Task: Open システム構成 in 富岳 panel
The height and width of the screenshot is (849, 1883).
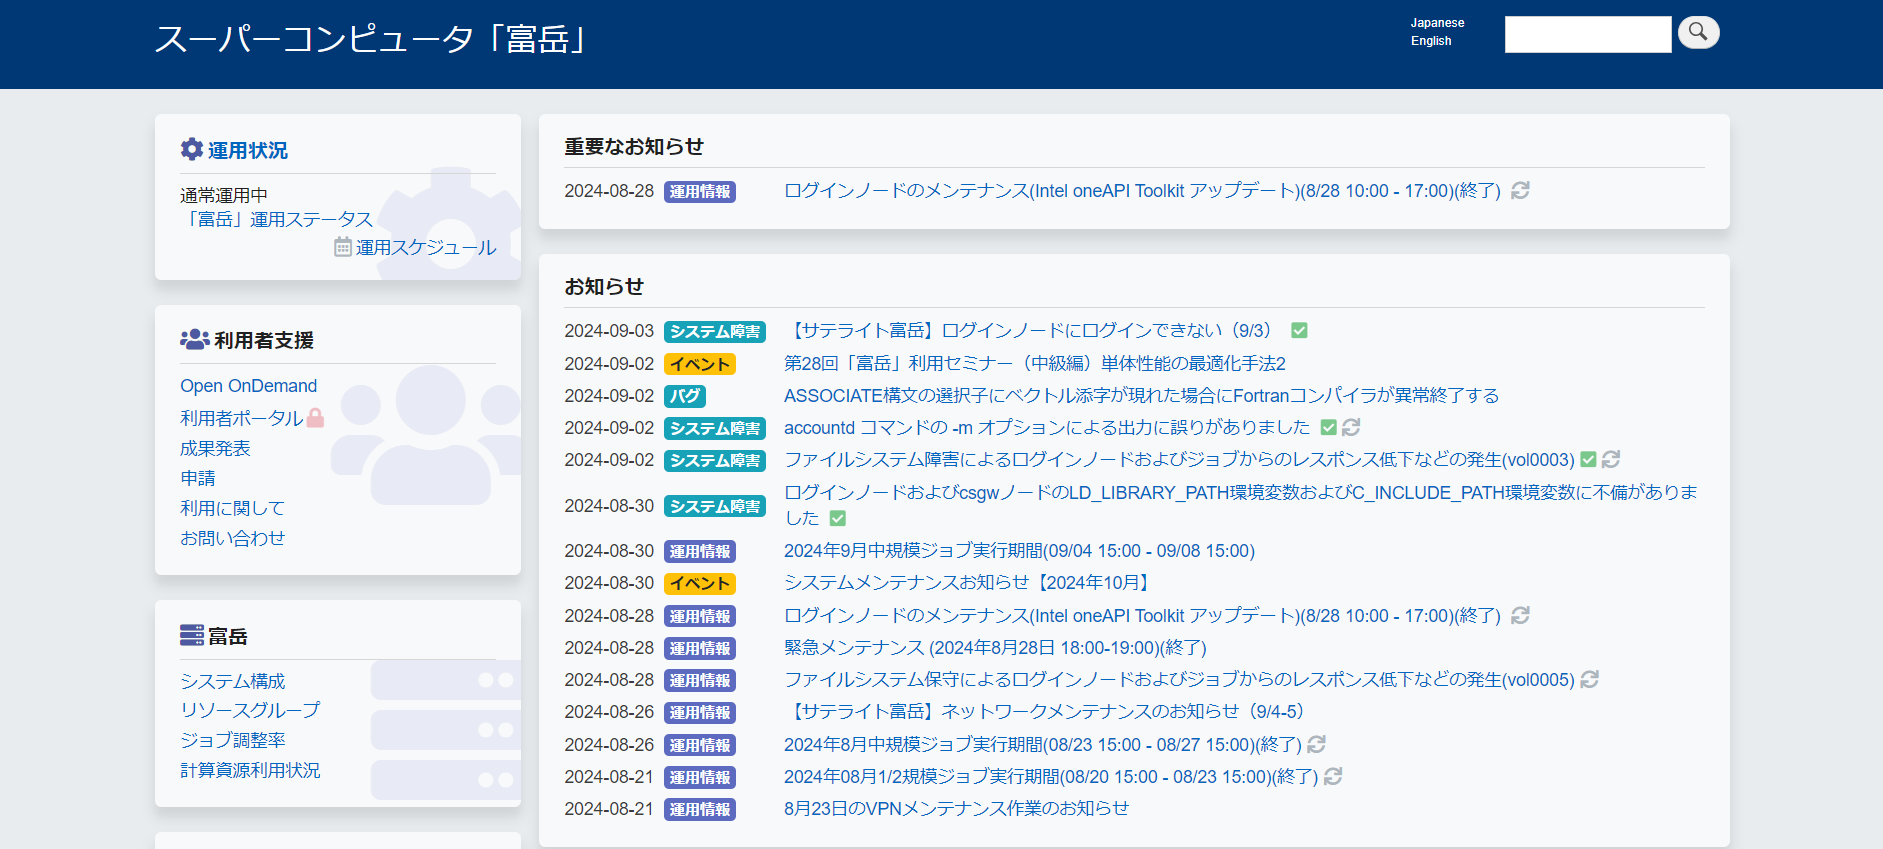Action: point(232,681)
